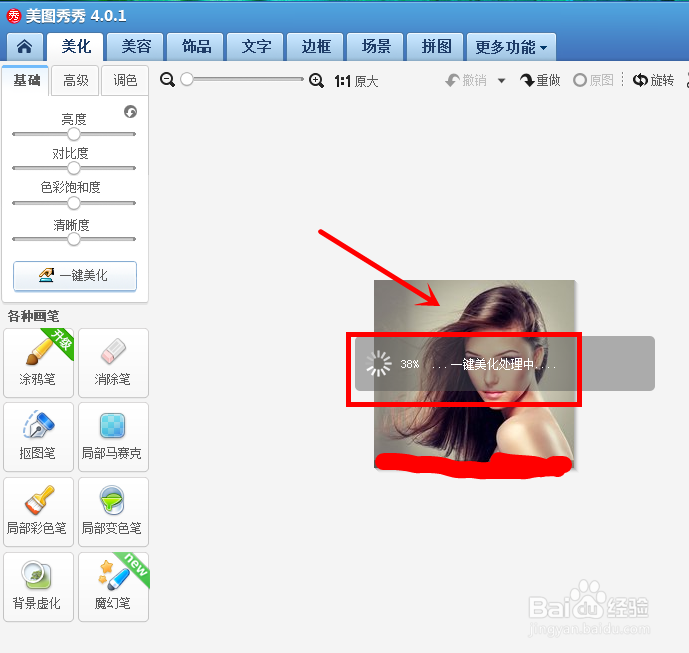Select the 消除笔 eraser tool
Viewport: 689px width, 653px height.
pyautogui.click(x=113, y=363)
